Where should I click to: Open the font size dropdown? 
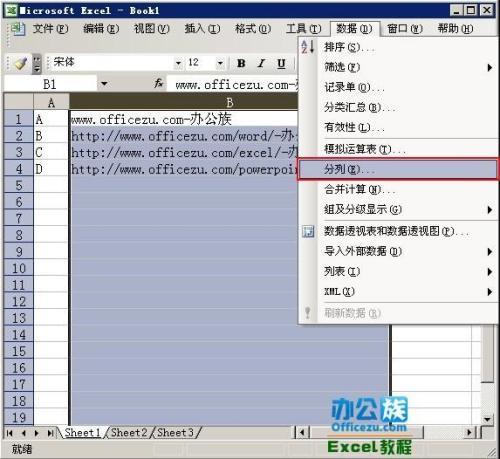coord(220,63)
